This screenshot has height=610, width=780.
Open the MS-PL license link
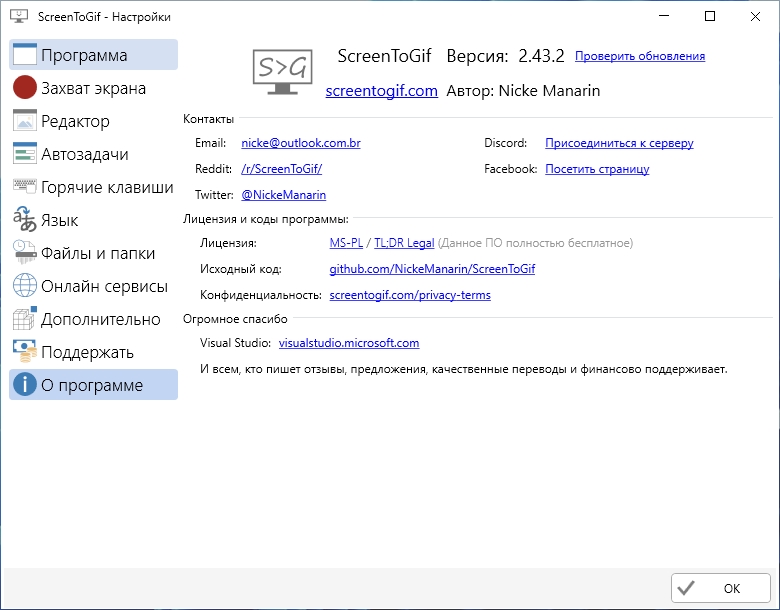tap(346, 243)
